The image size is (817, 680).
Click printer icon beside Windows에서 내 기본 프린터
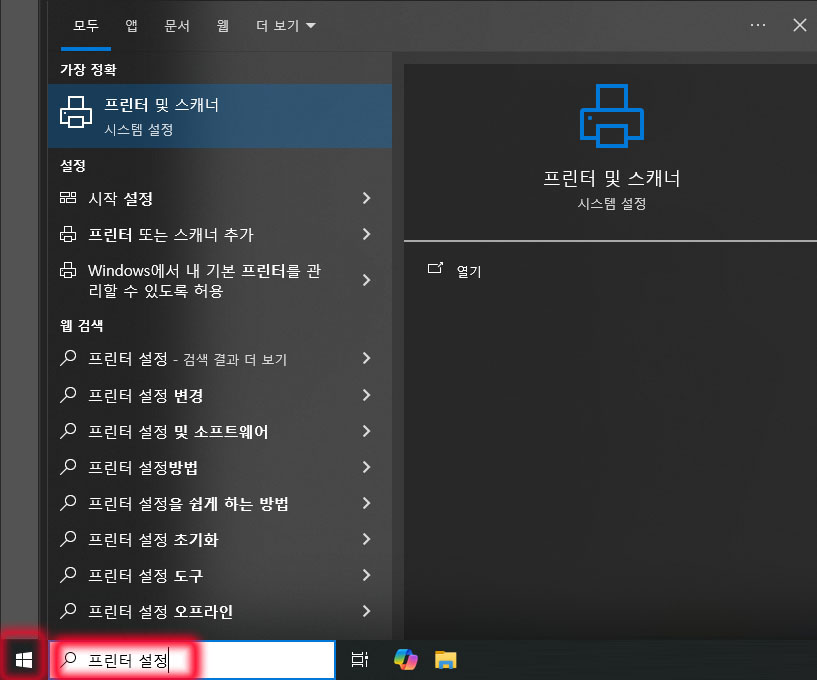pos(68,270)
